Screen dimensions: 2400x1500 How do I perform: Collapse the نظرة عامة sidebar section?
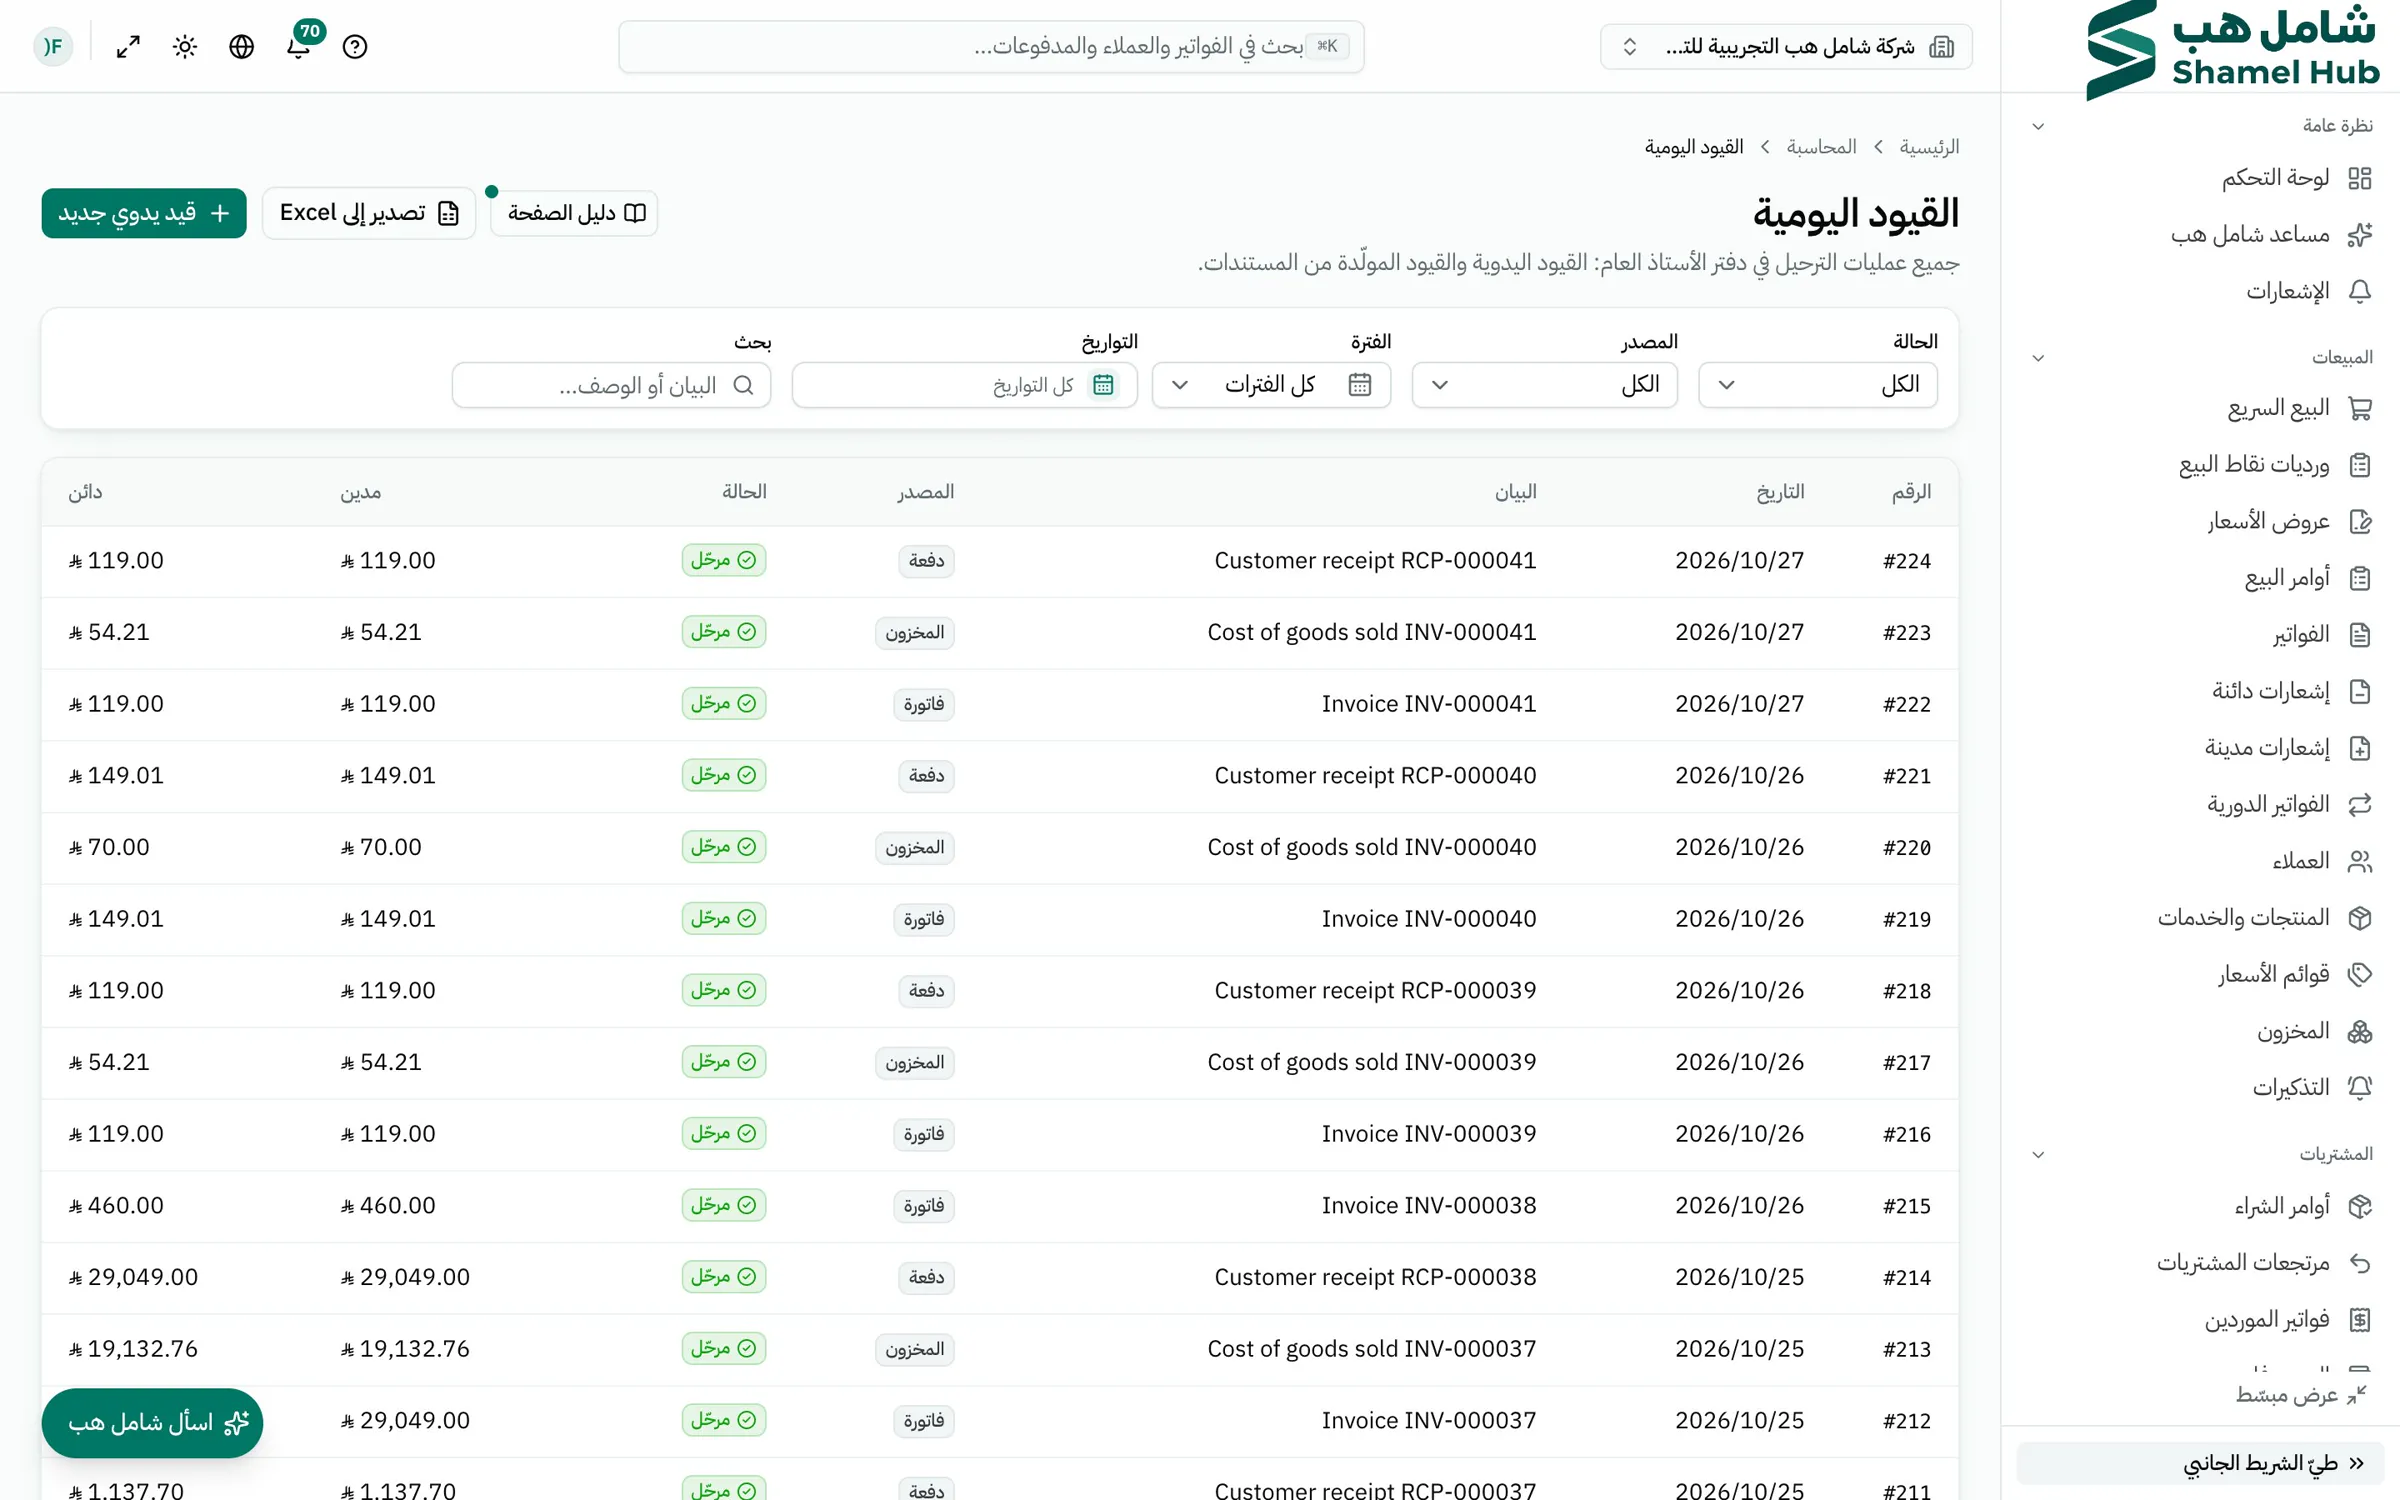coord(2038,126)
